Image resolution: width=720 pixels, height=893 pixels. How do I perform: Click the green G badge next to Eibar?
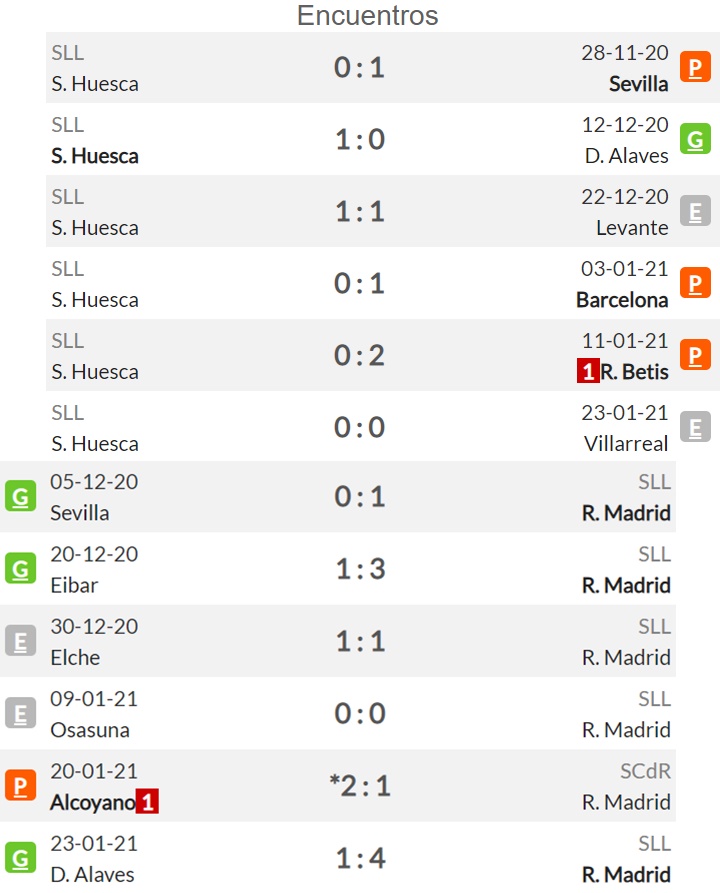21,568
